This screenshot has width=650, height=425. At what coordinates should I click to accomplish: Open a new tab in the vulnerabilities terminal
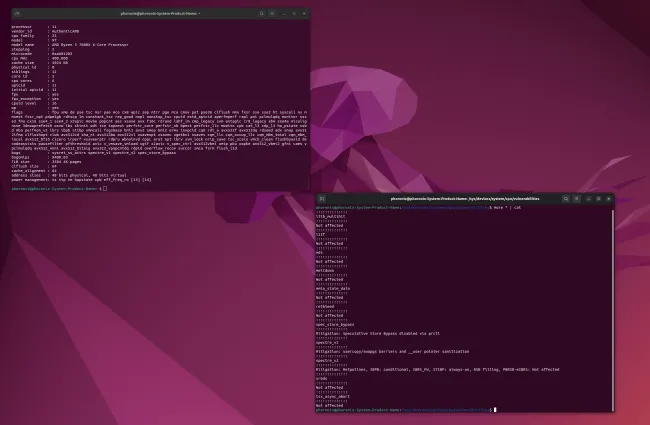pyautogui.click(x=322, y=199)
